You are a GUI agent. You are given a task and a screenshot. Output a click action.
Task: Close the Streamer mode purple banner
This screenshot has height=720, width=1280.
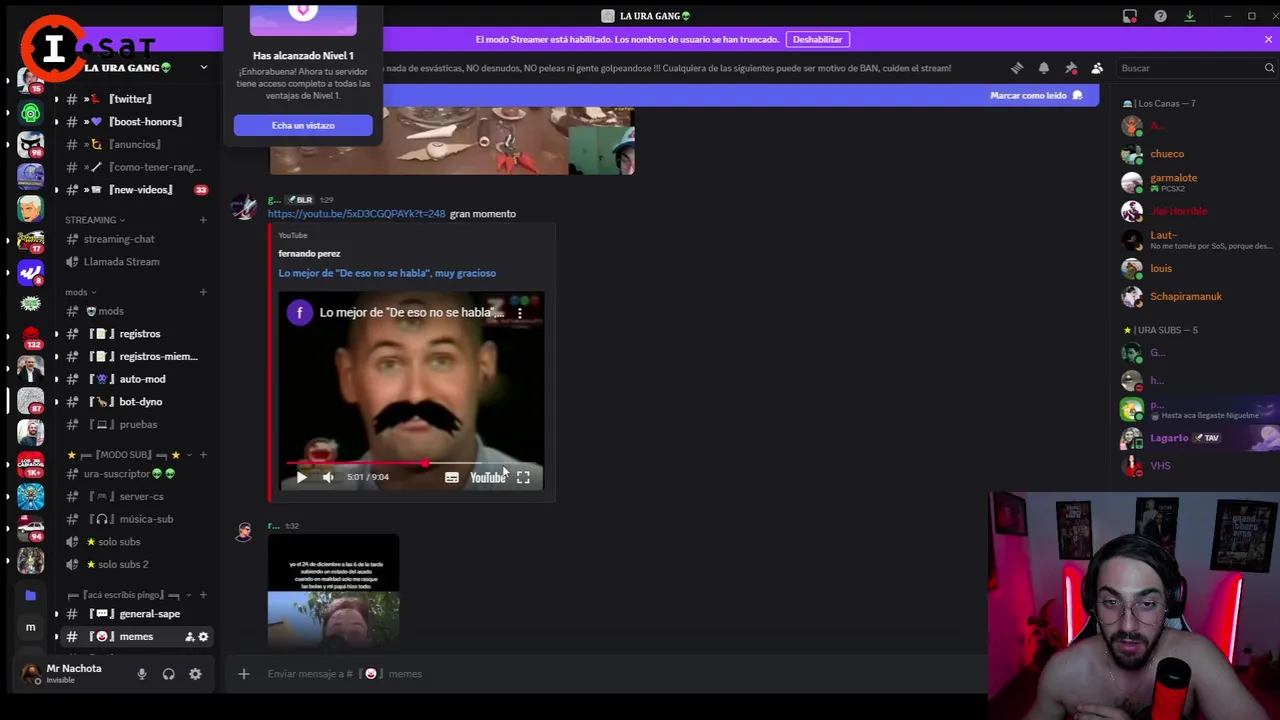(x=1268, y=39)
